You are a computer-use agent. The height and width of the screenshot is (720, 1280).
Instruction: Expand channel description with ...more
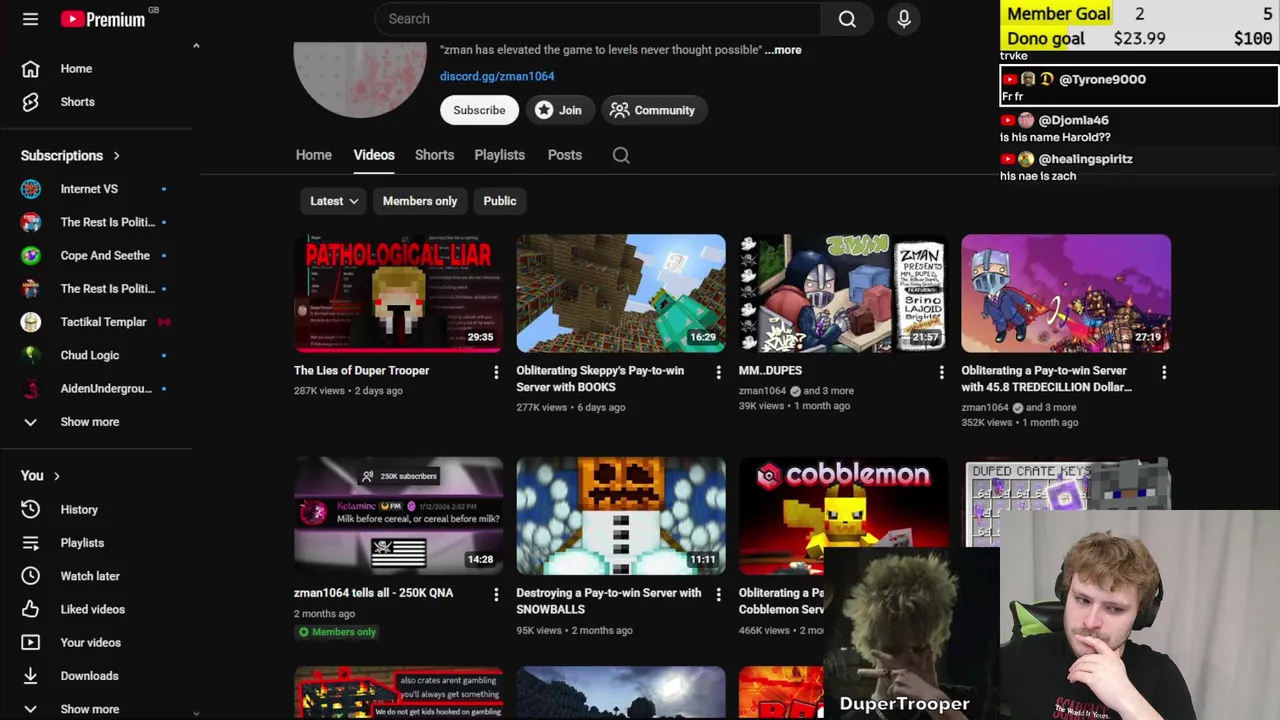(x=783, y=50)
